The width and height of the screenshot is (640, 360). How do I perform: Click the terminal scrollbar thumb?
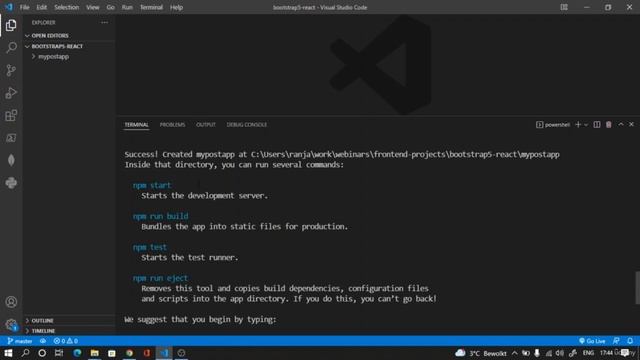[x=637, y=287]
